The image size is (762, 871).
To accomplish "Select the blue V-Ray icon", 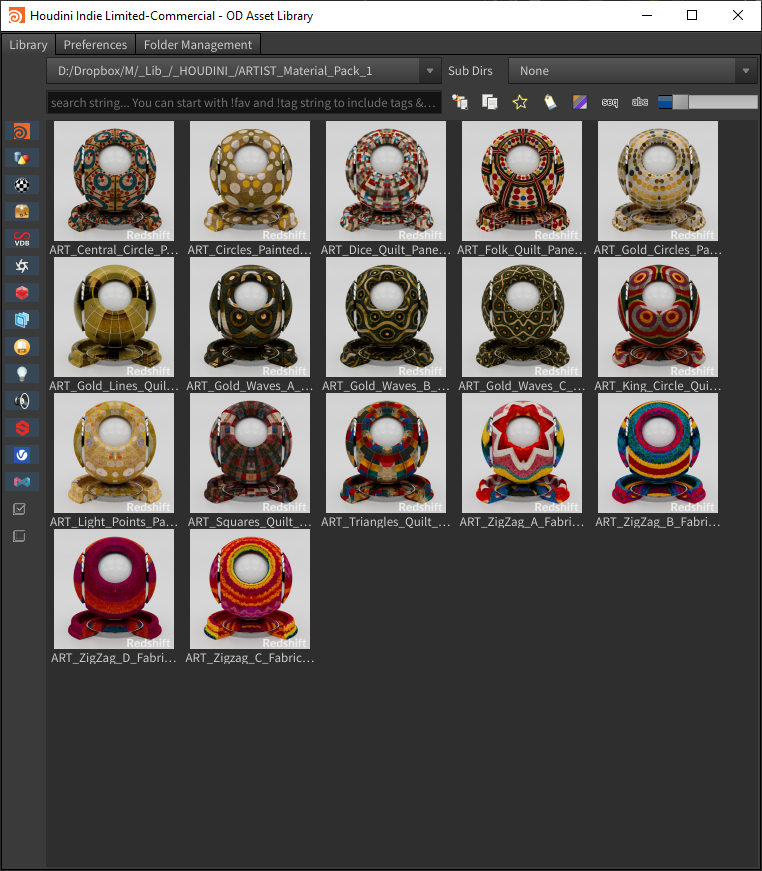I will (x=22, y=455).
